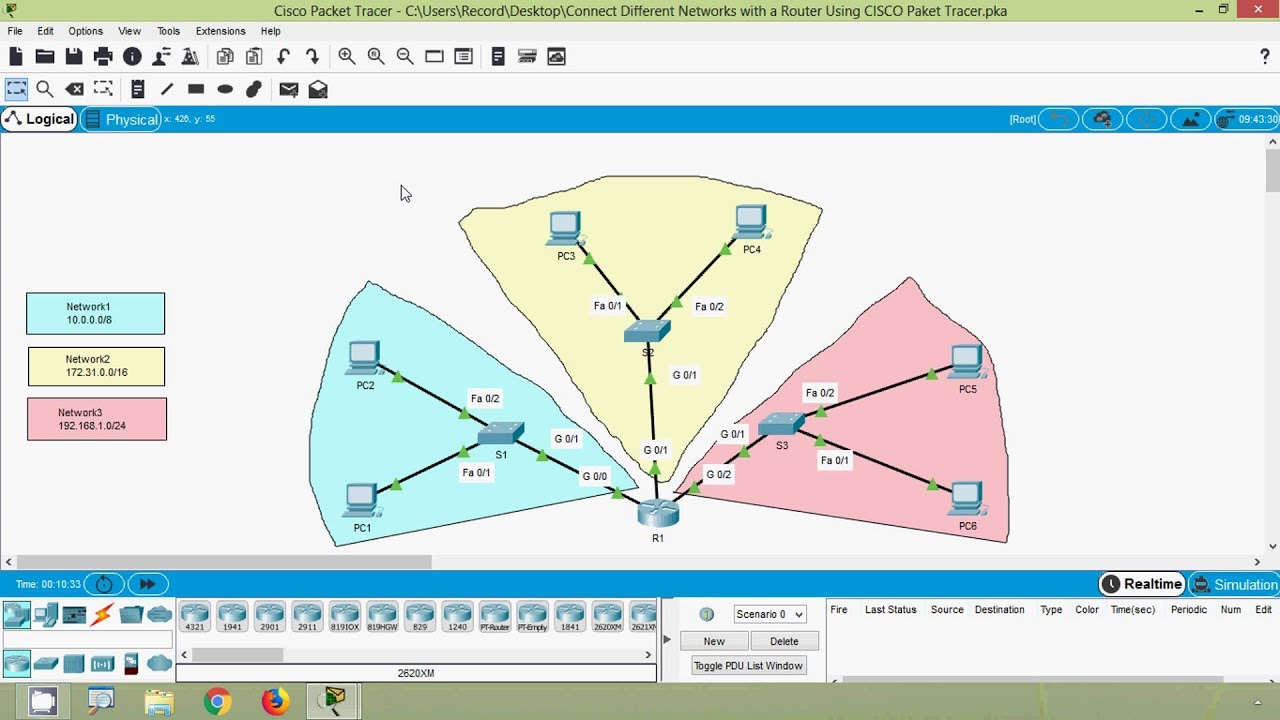This screenshot has height=720, width=1280.
Task: Zoom in with the plus magnifier
Action: click(347, 57)
